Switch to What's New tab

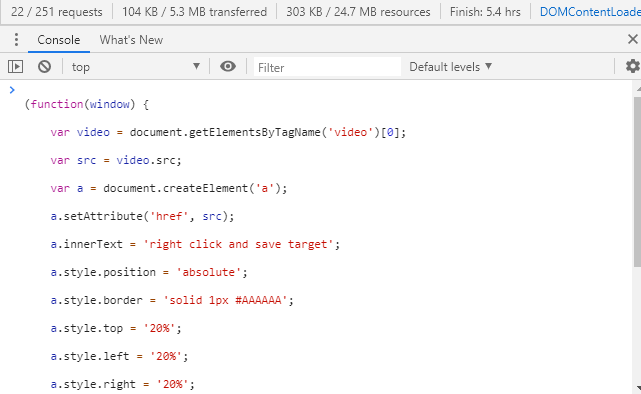pos(131,40)
